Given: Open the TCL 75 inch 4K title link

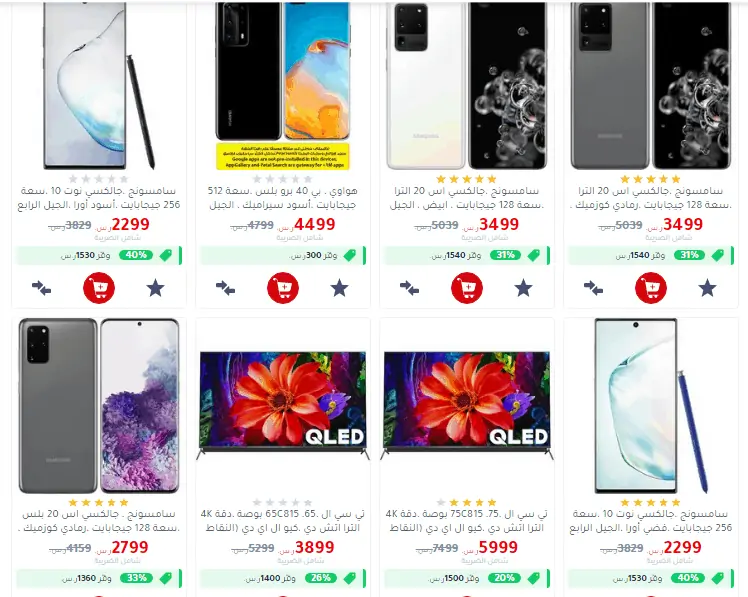Looking at the screenshot, I should 467,521.
